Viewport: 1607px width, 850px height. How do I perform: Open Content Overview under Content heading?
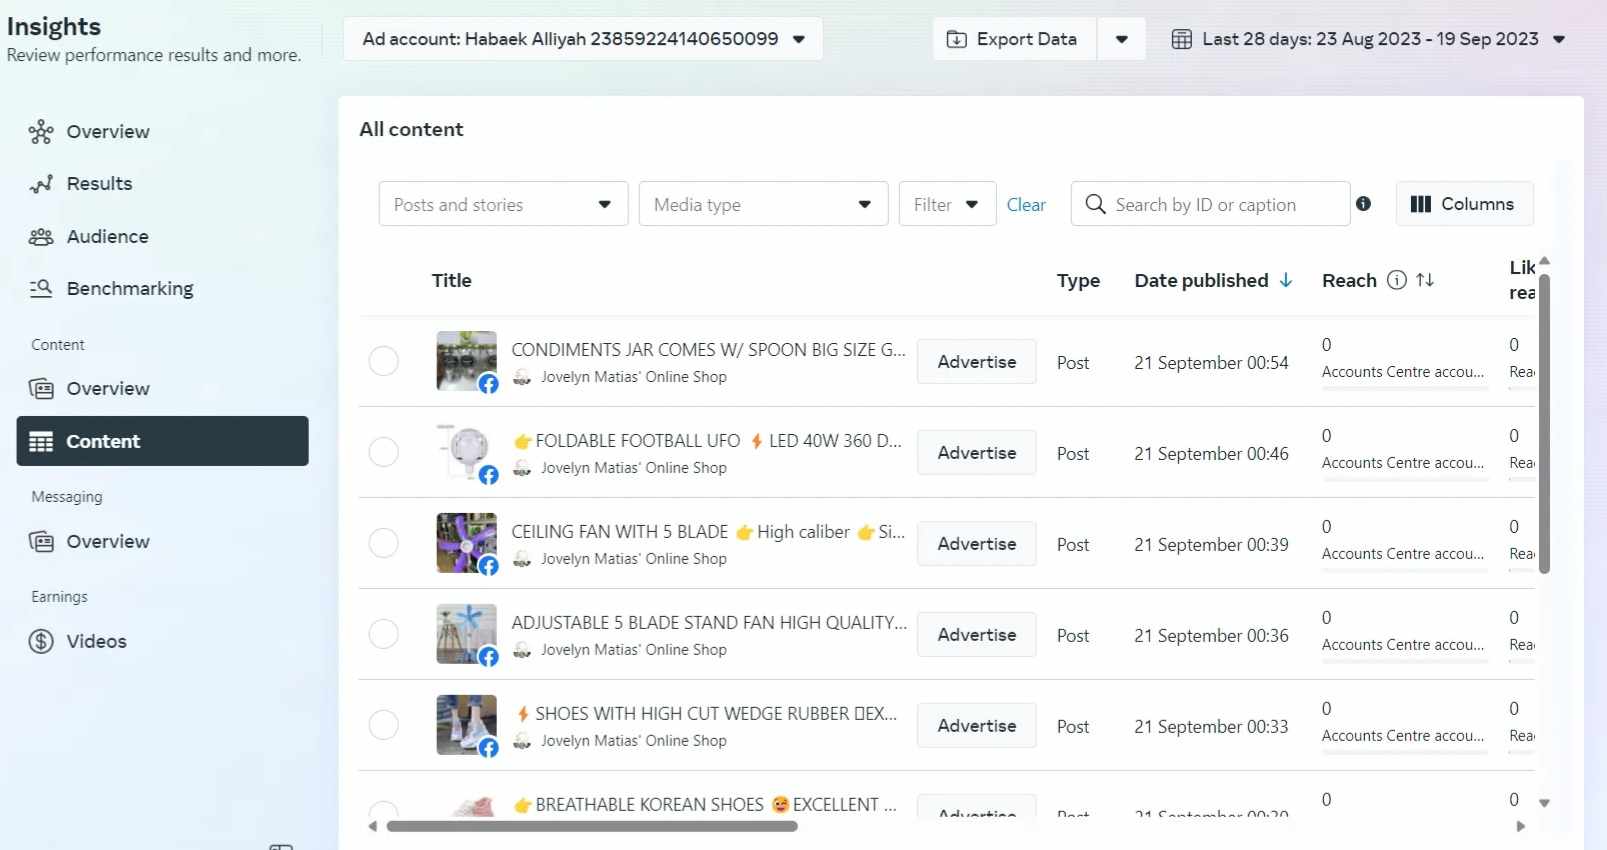[x=108, y=389]
